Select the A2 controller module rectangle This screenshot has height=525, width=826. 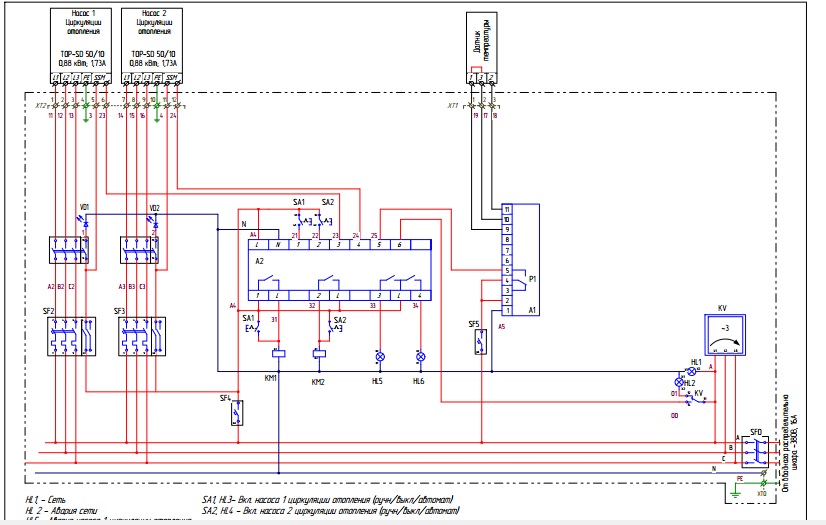click(x=338, y=270)
